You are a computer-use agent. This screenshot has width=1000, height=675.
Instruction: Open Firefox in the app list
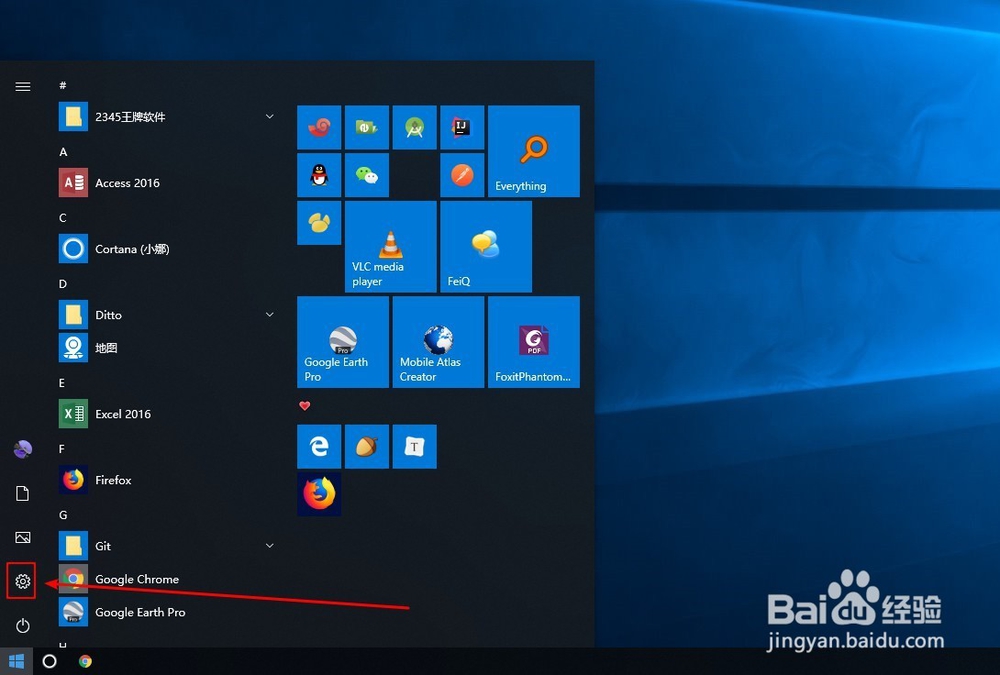tap(168, 480)
